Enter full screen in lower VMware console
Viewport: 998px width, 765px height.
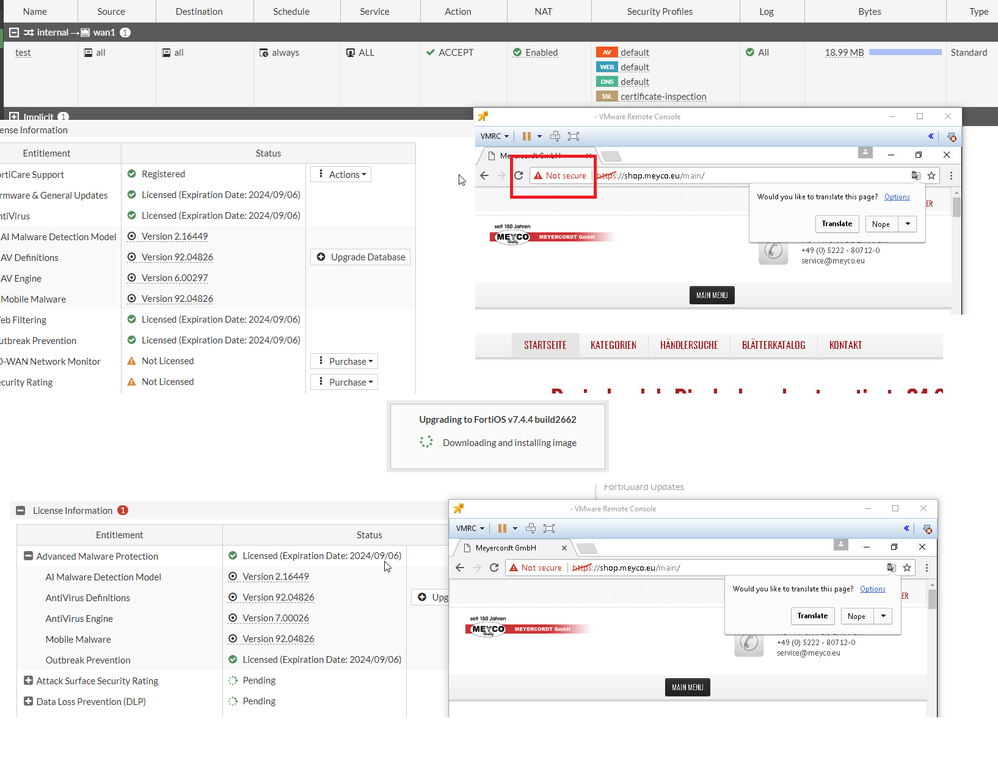point(549,528)
